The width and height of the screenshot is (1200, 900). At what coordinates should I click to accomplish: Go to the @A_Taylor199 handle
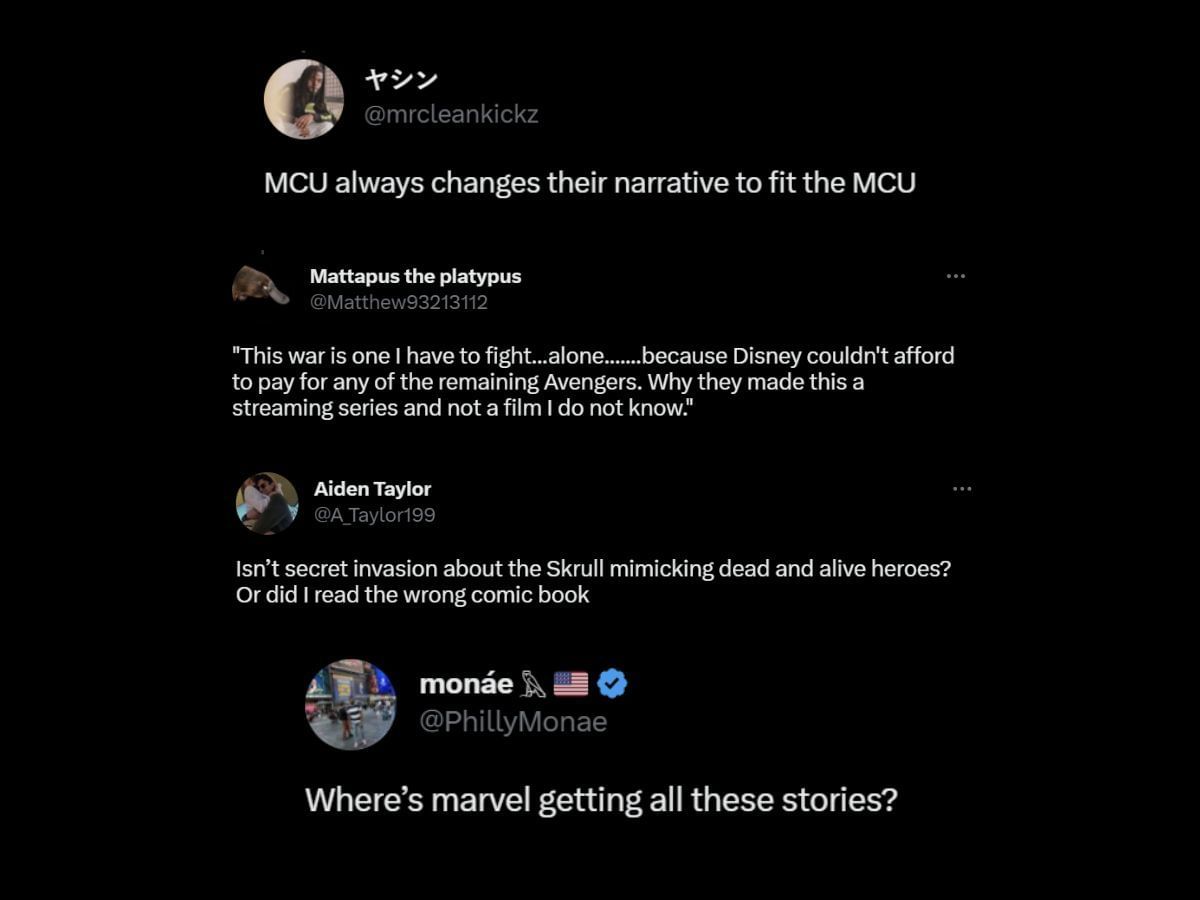coord(374,515)
